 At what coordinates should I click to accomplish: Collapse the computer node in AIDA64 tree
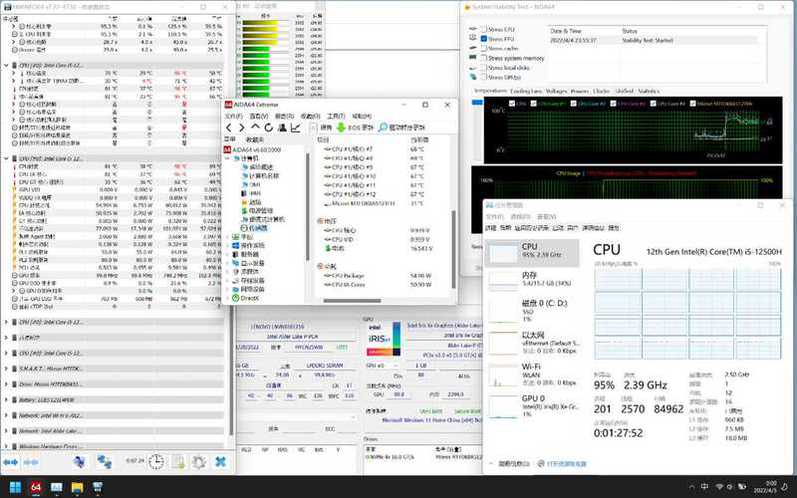tap(228, 159)
